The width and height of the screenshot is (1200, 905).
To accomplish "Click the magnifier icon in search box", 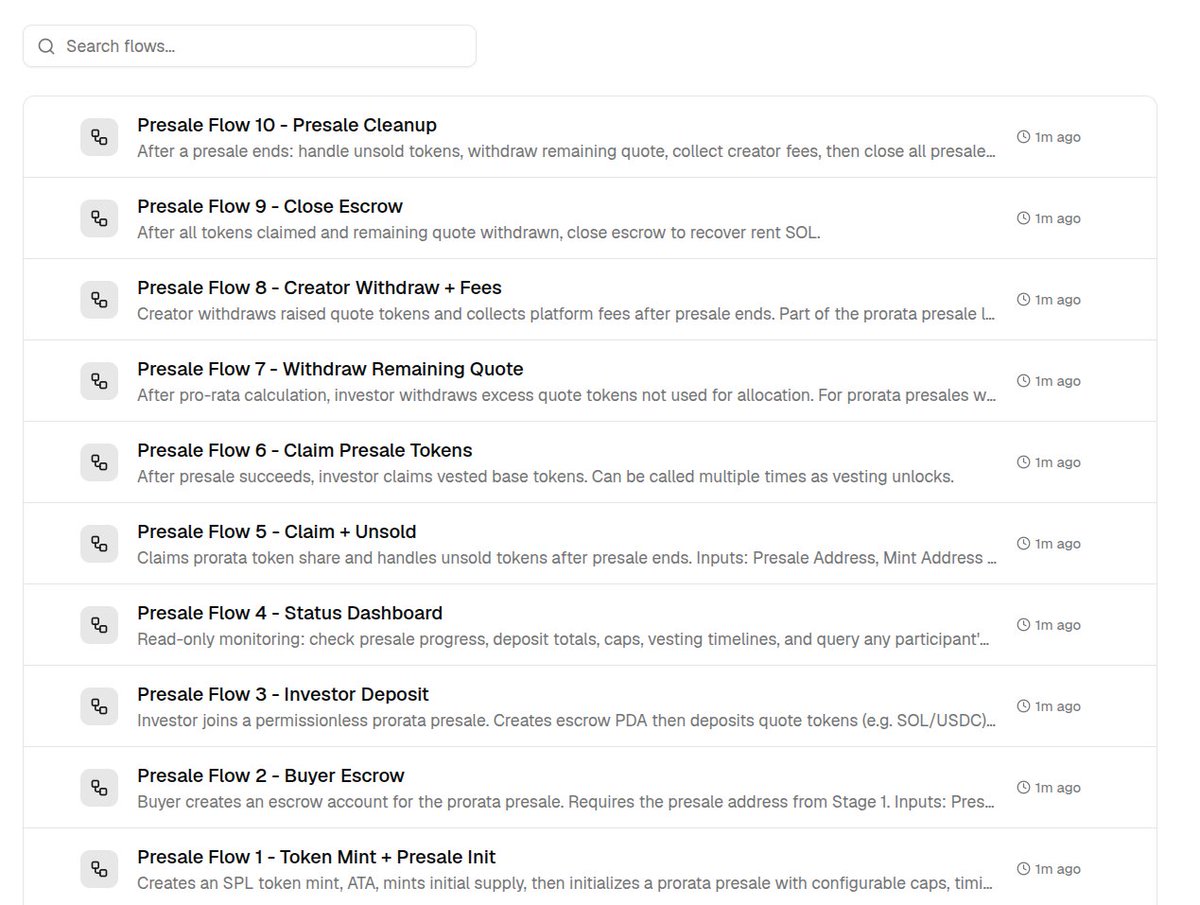I will tap(45, 46).
